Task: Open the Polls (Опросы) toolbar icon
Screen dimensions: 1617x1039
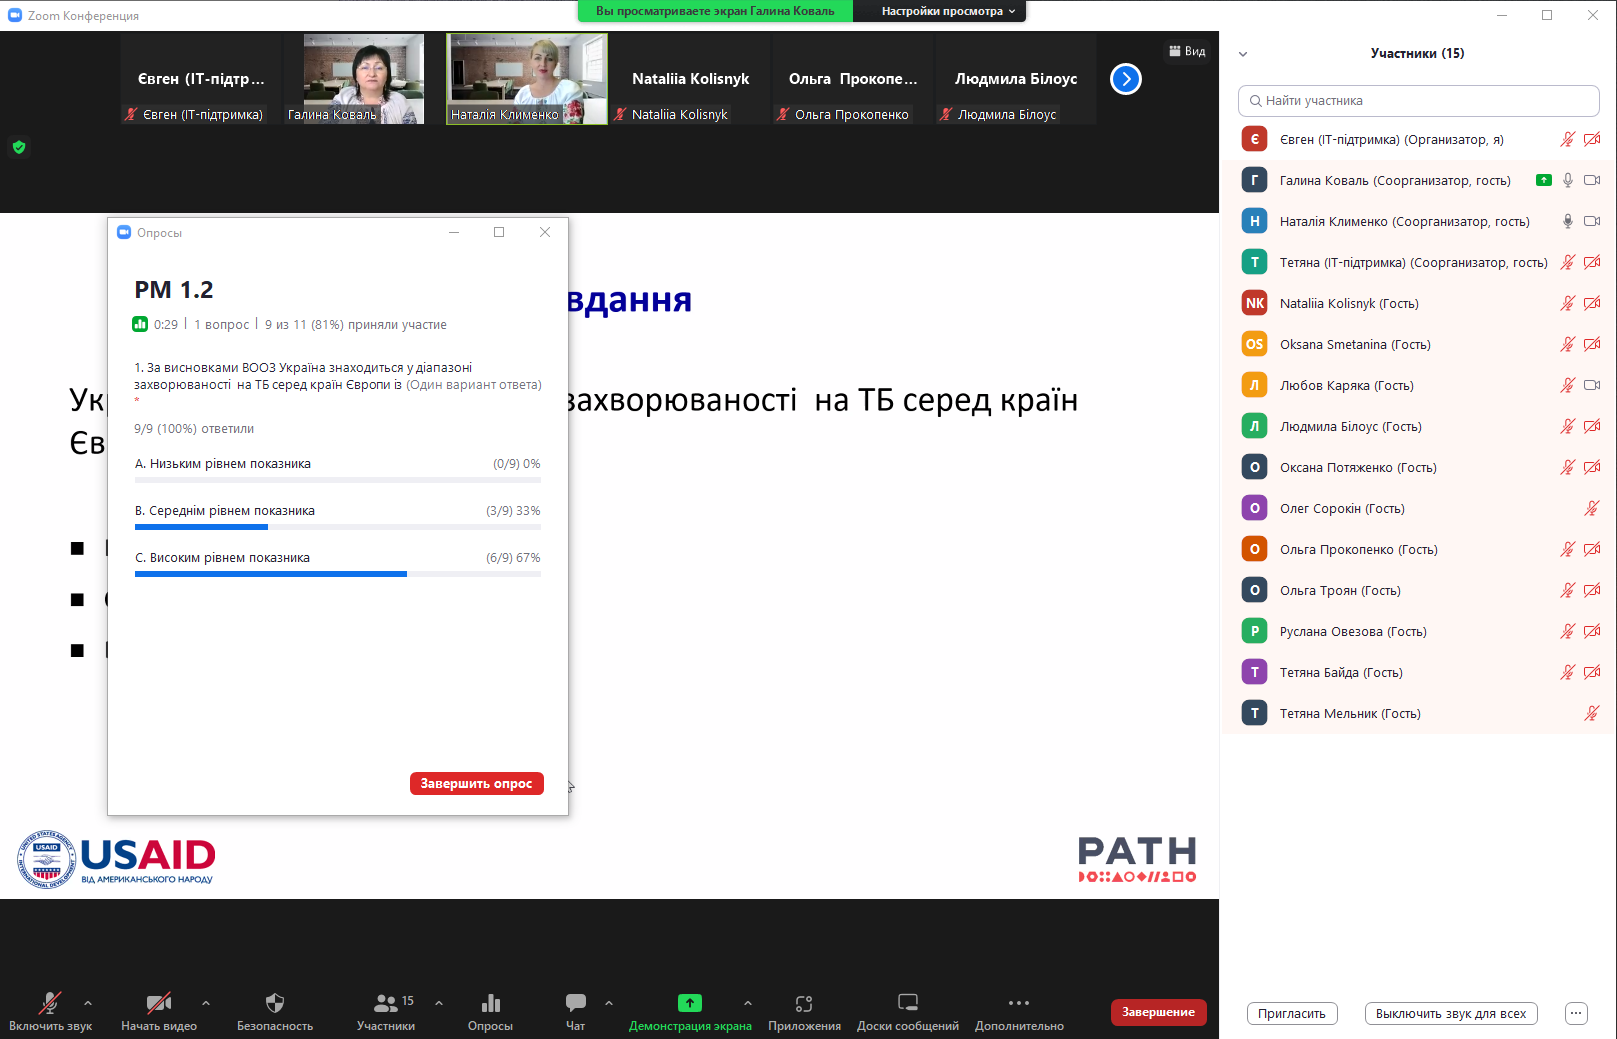Action: point(490,1003)
